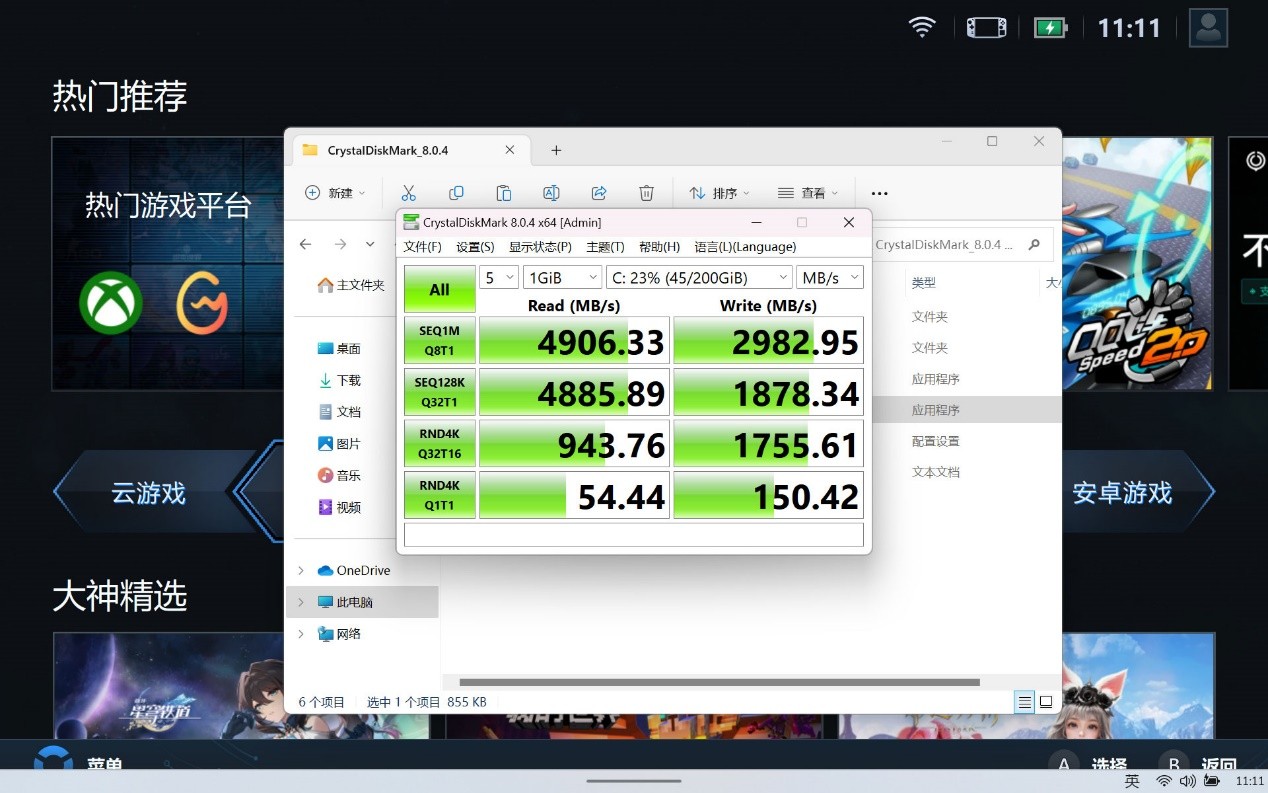Open the QQ Speed 2.0 game thumbnail

(x=1137, y=263)
